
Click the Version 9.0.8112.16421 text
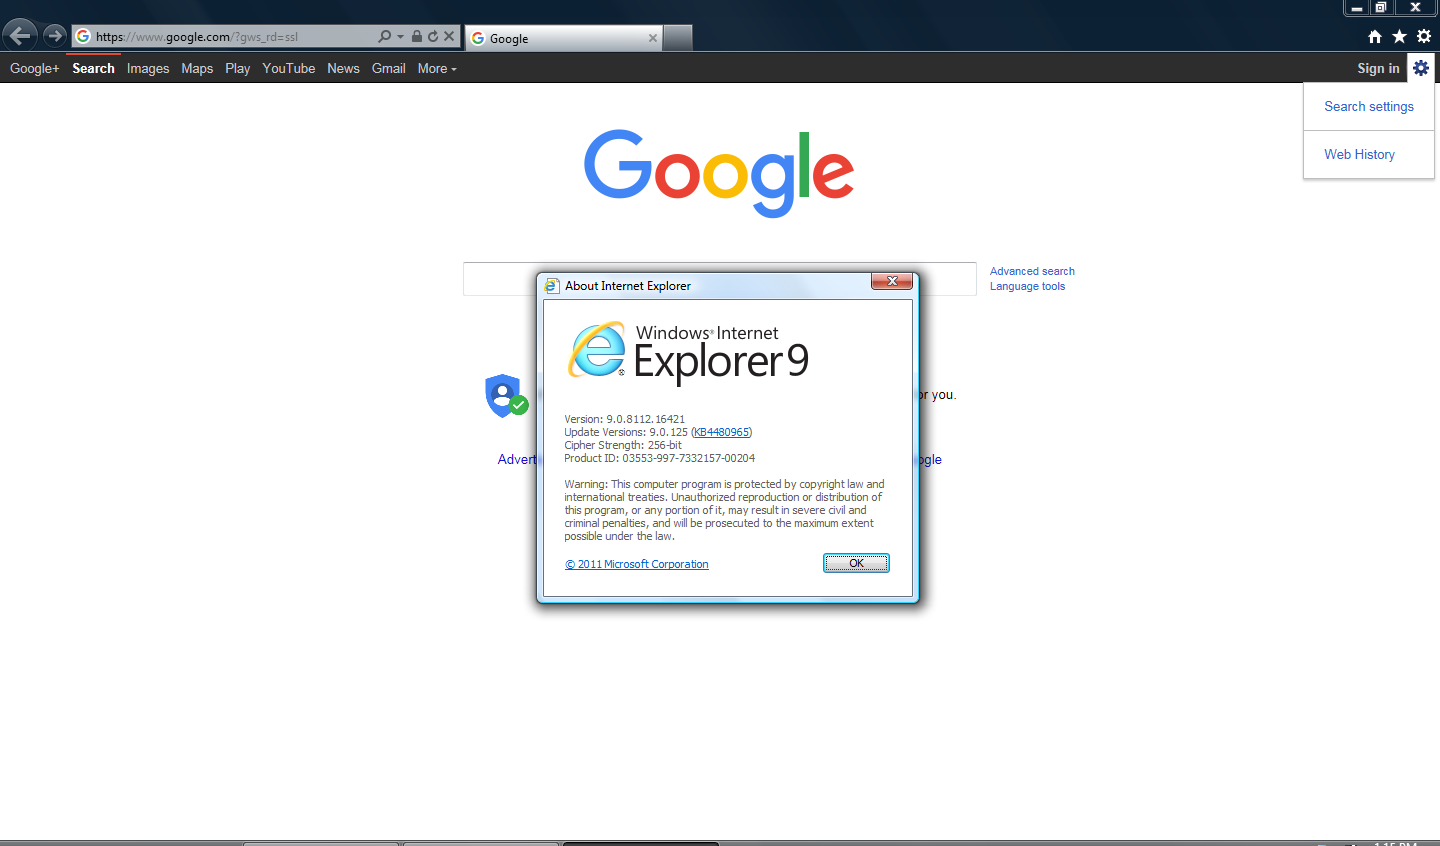click(624, 419)
